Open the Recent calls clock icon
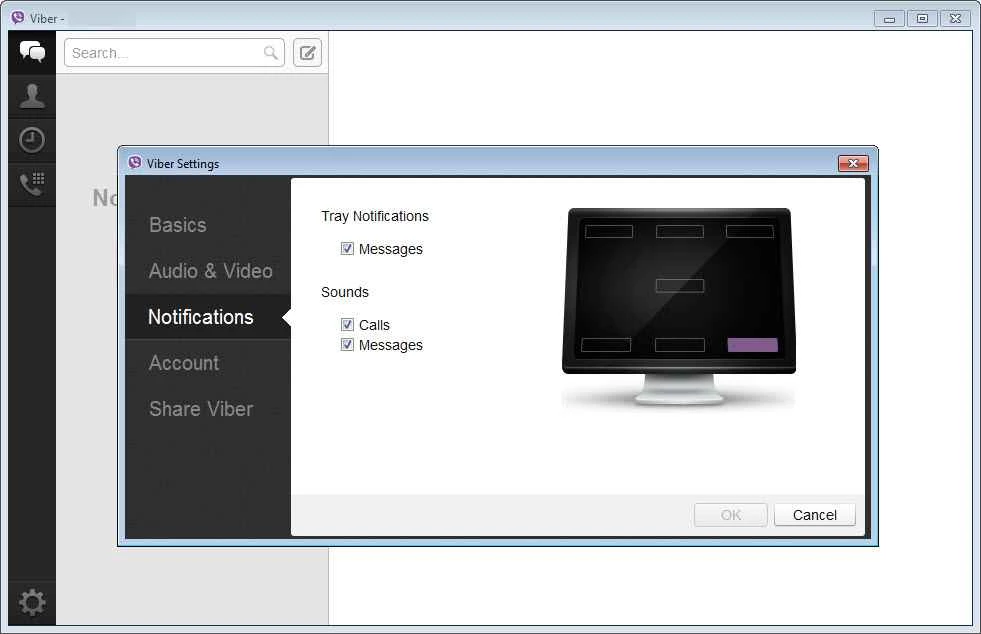Image resolution: width=981 pixels, height=634 pixels. [x=32, y=140]
